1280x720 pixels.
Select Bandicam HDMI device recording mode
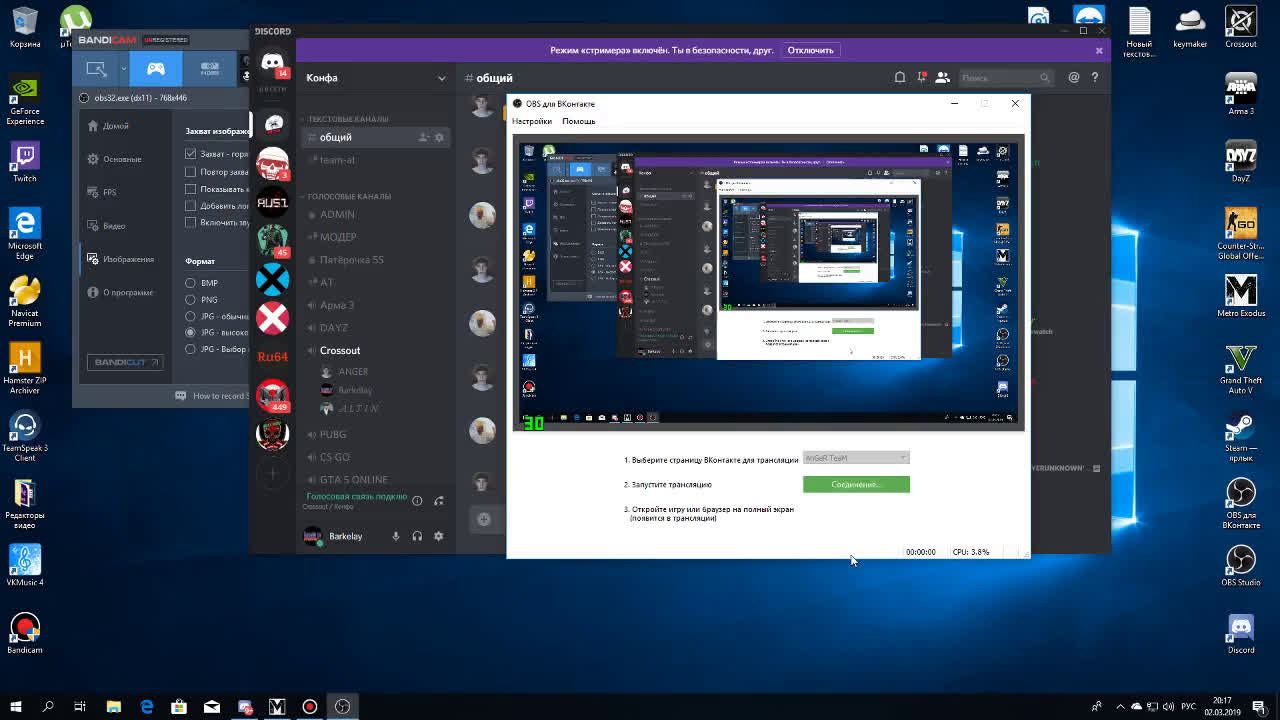click(209, 69)
